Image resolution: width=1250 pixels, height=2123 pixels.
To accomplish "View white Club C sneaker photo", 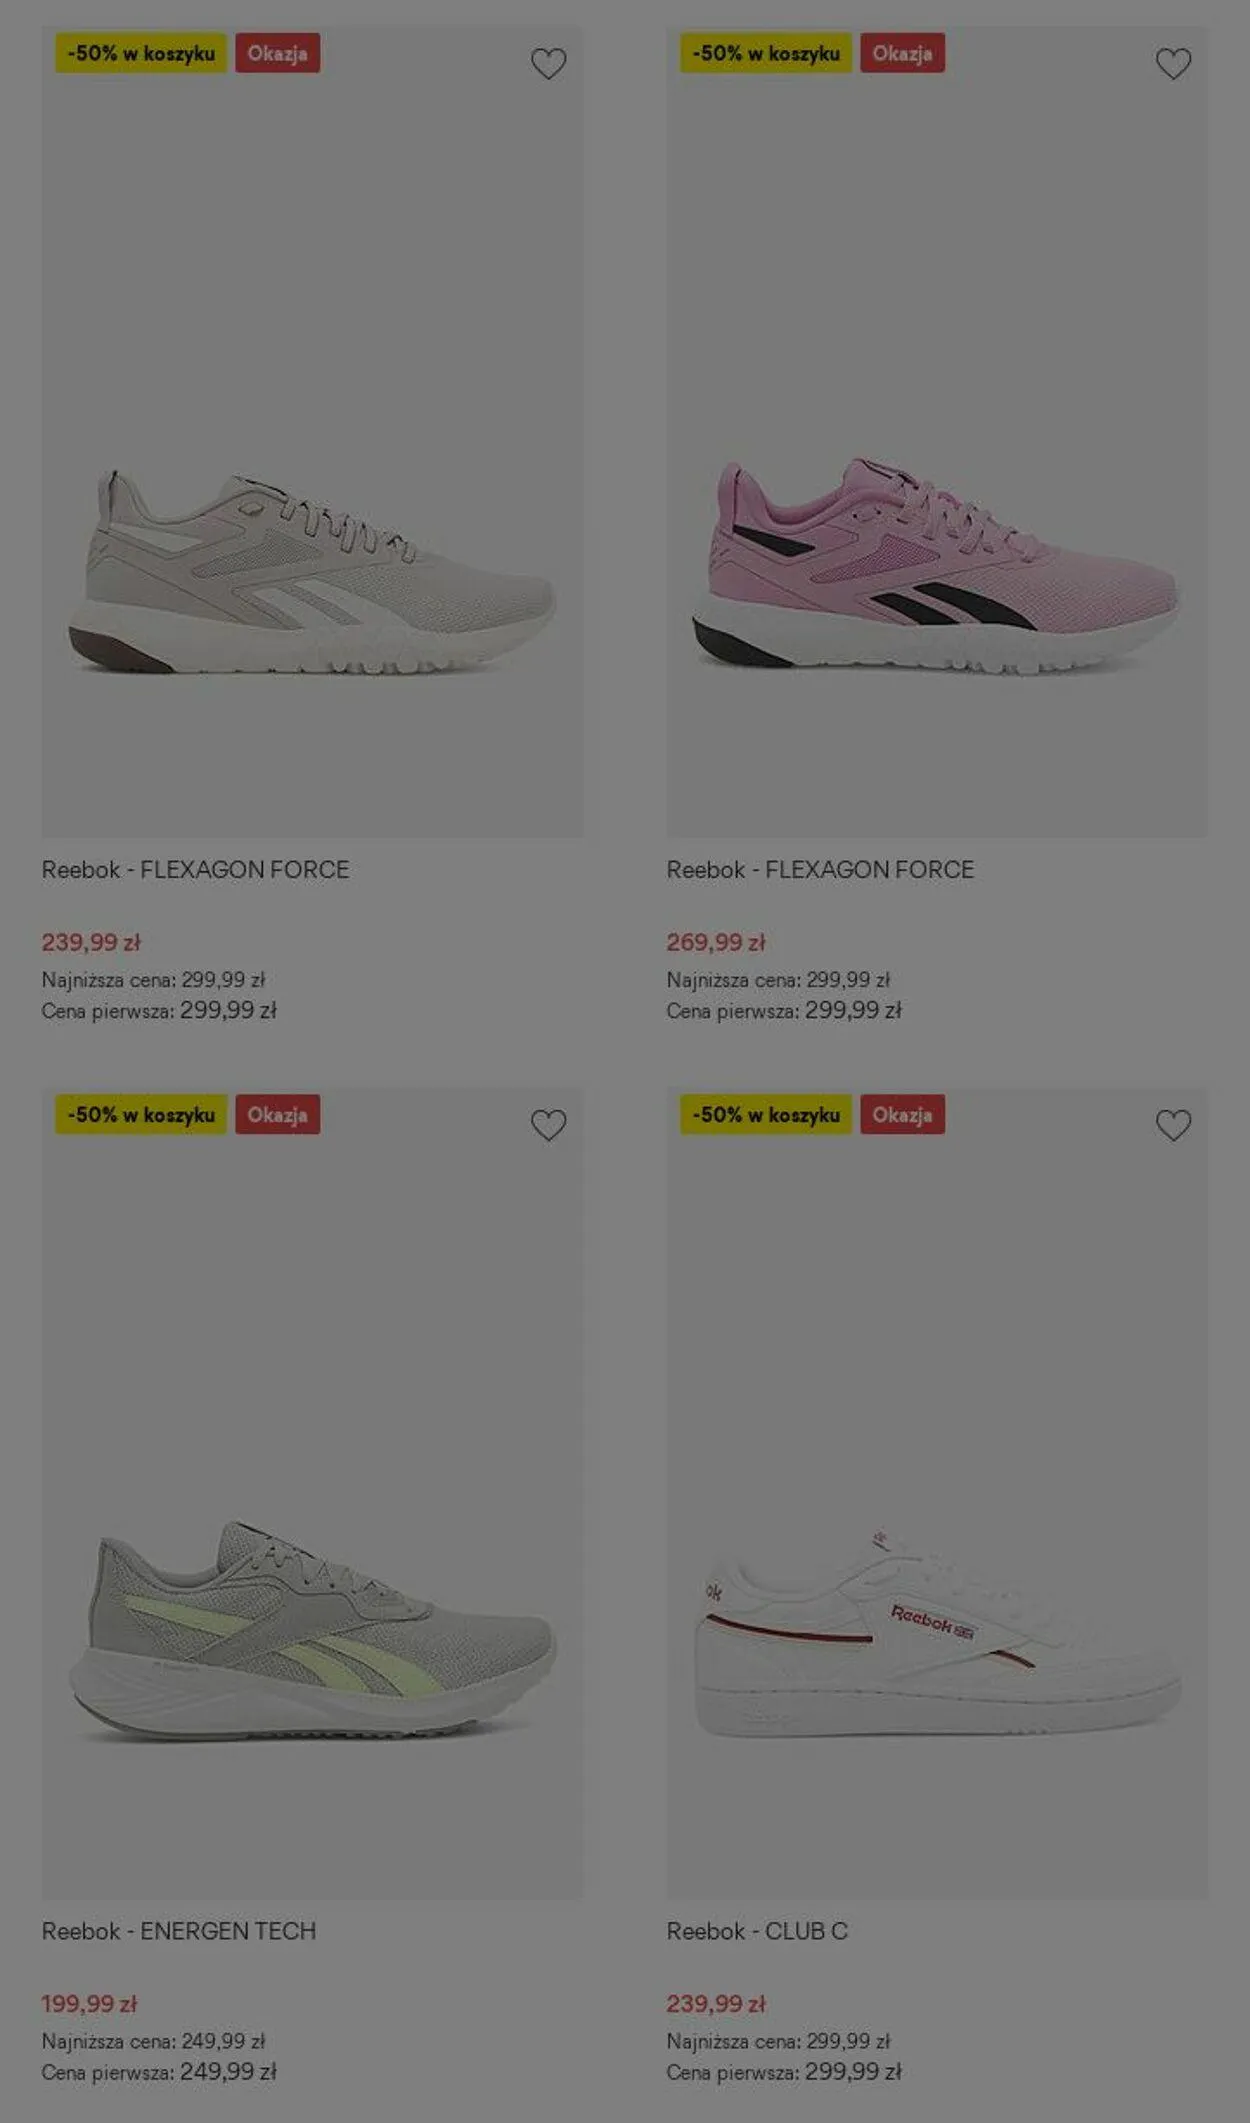I will coord(937,1493).
